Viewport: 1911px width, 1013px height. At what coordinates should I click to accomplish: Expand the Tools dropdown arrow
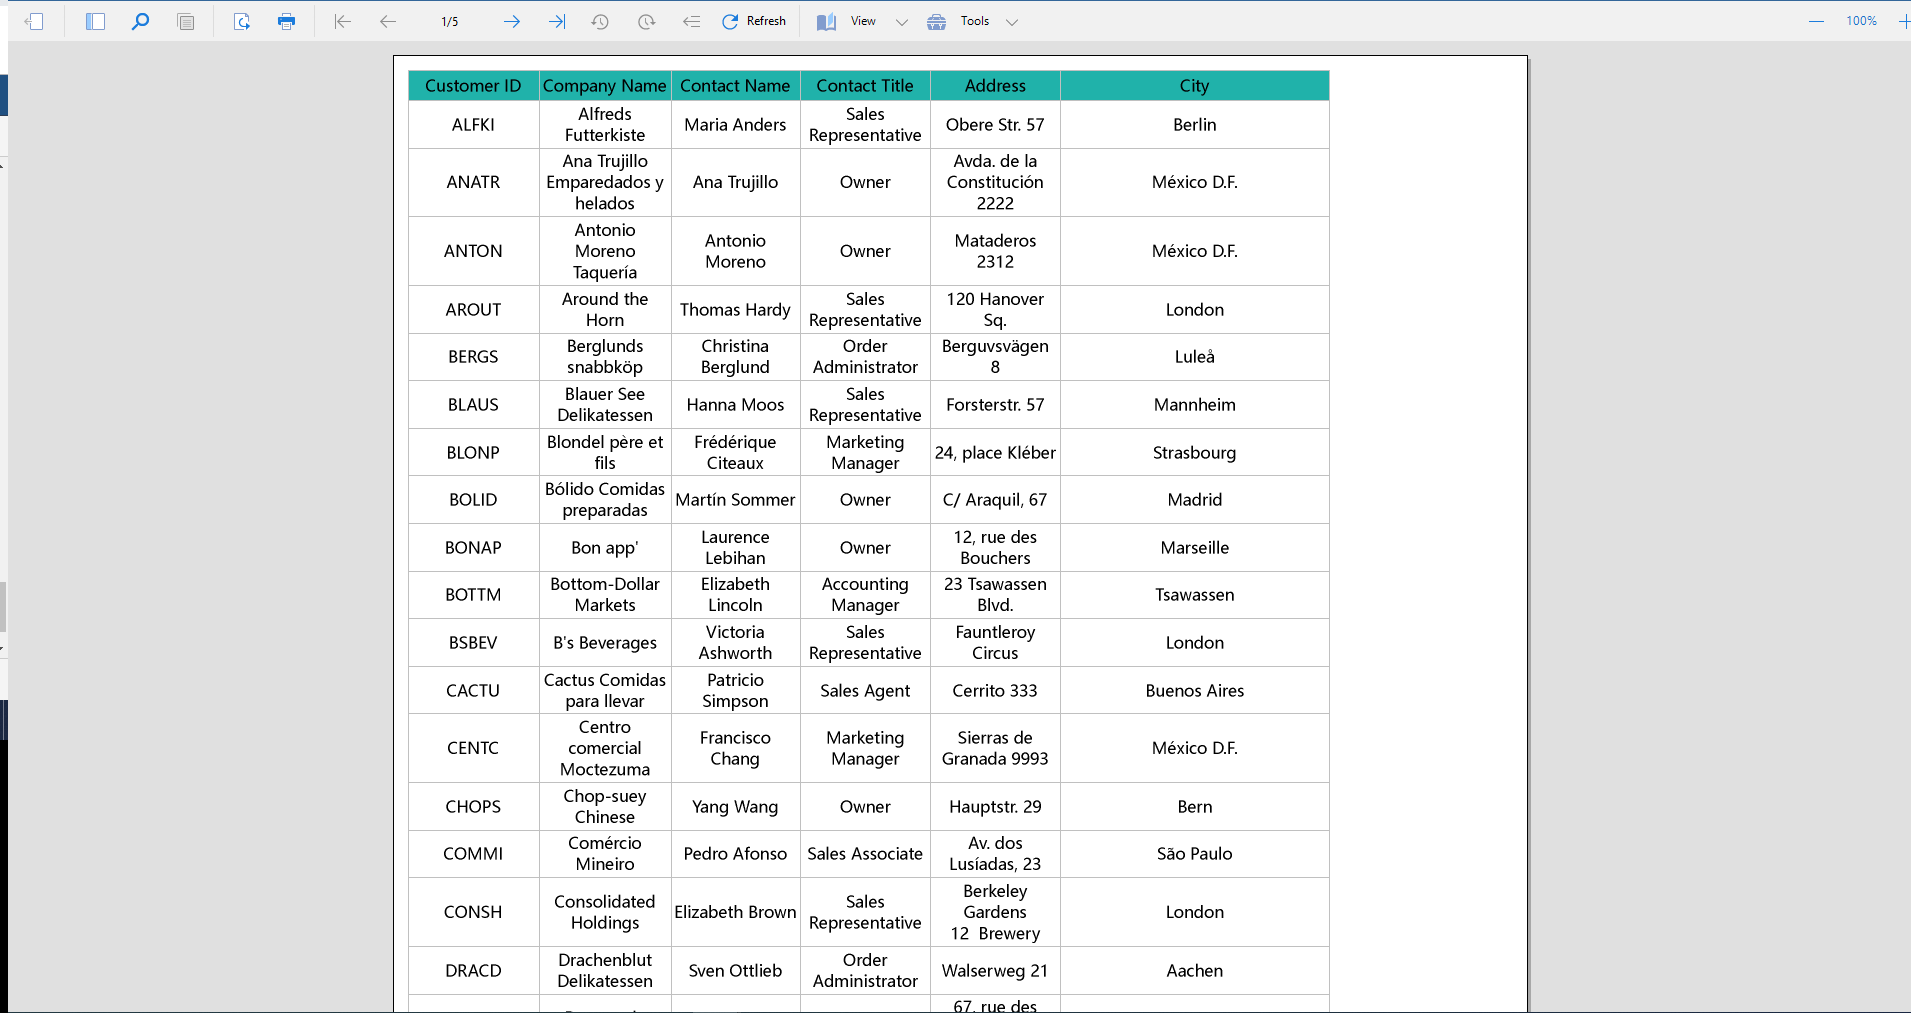[1012, 22]
